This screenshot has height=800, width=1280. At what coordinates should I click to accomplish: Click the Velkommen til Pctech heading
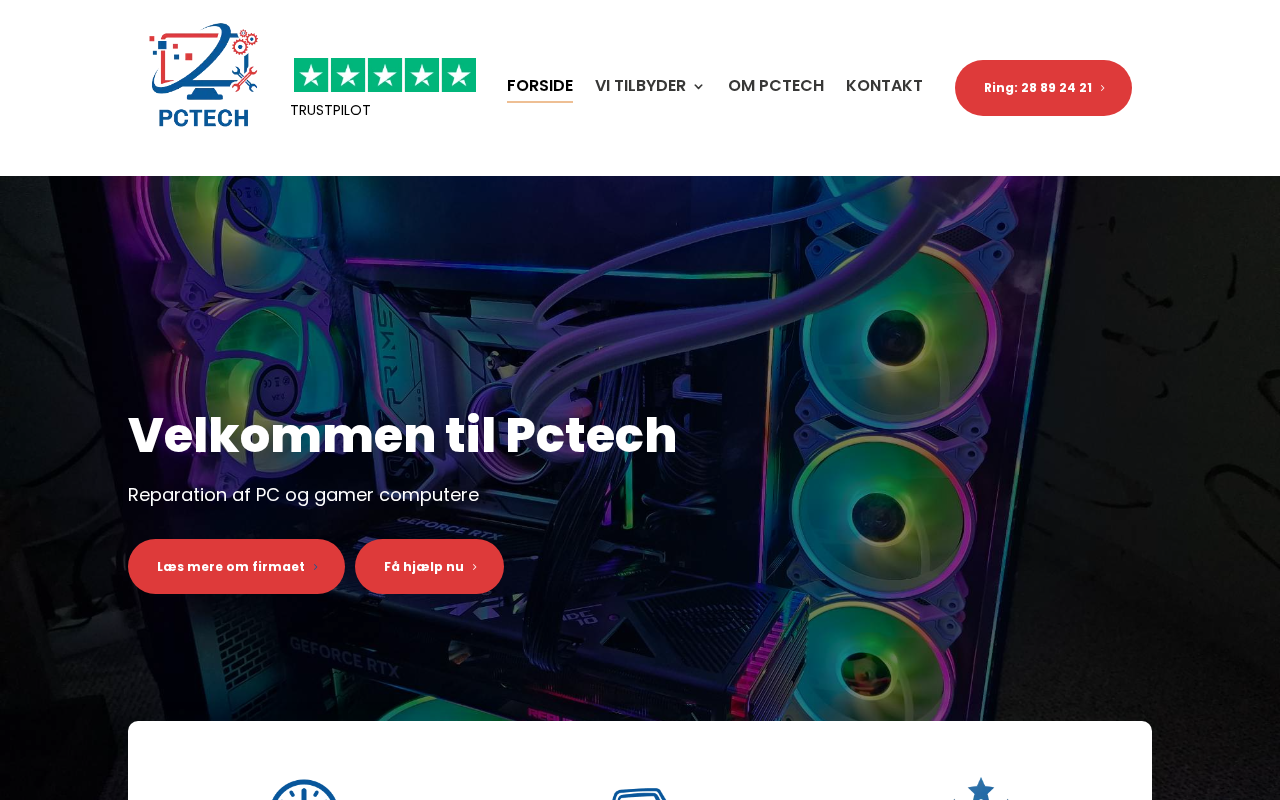click(402, 436)
